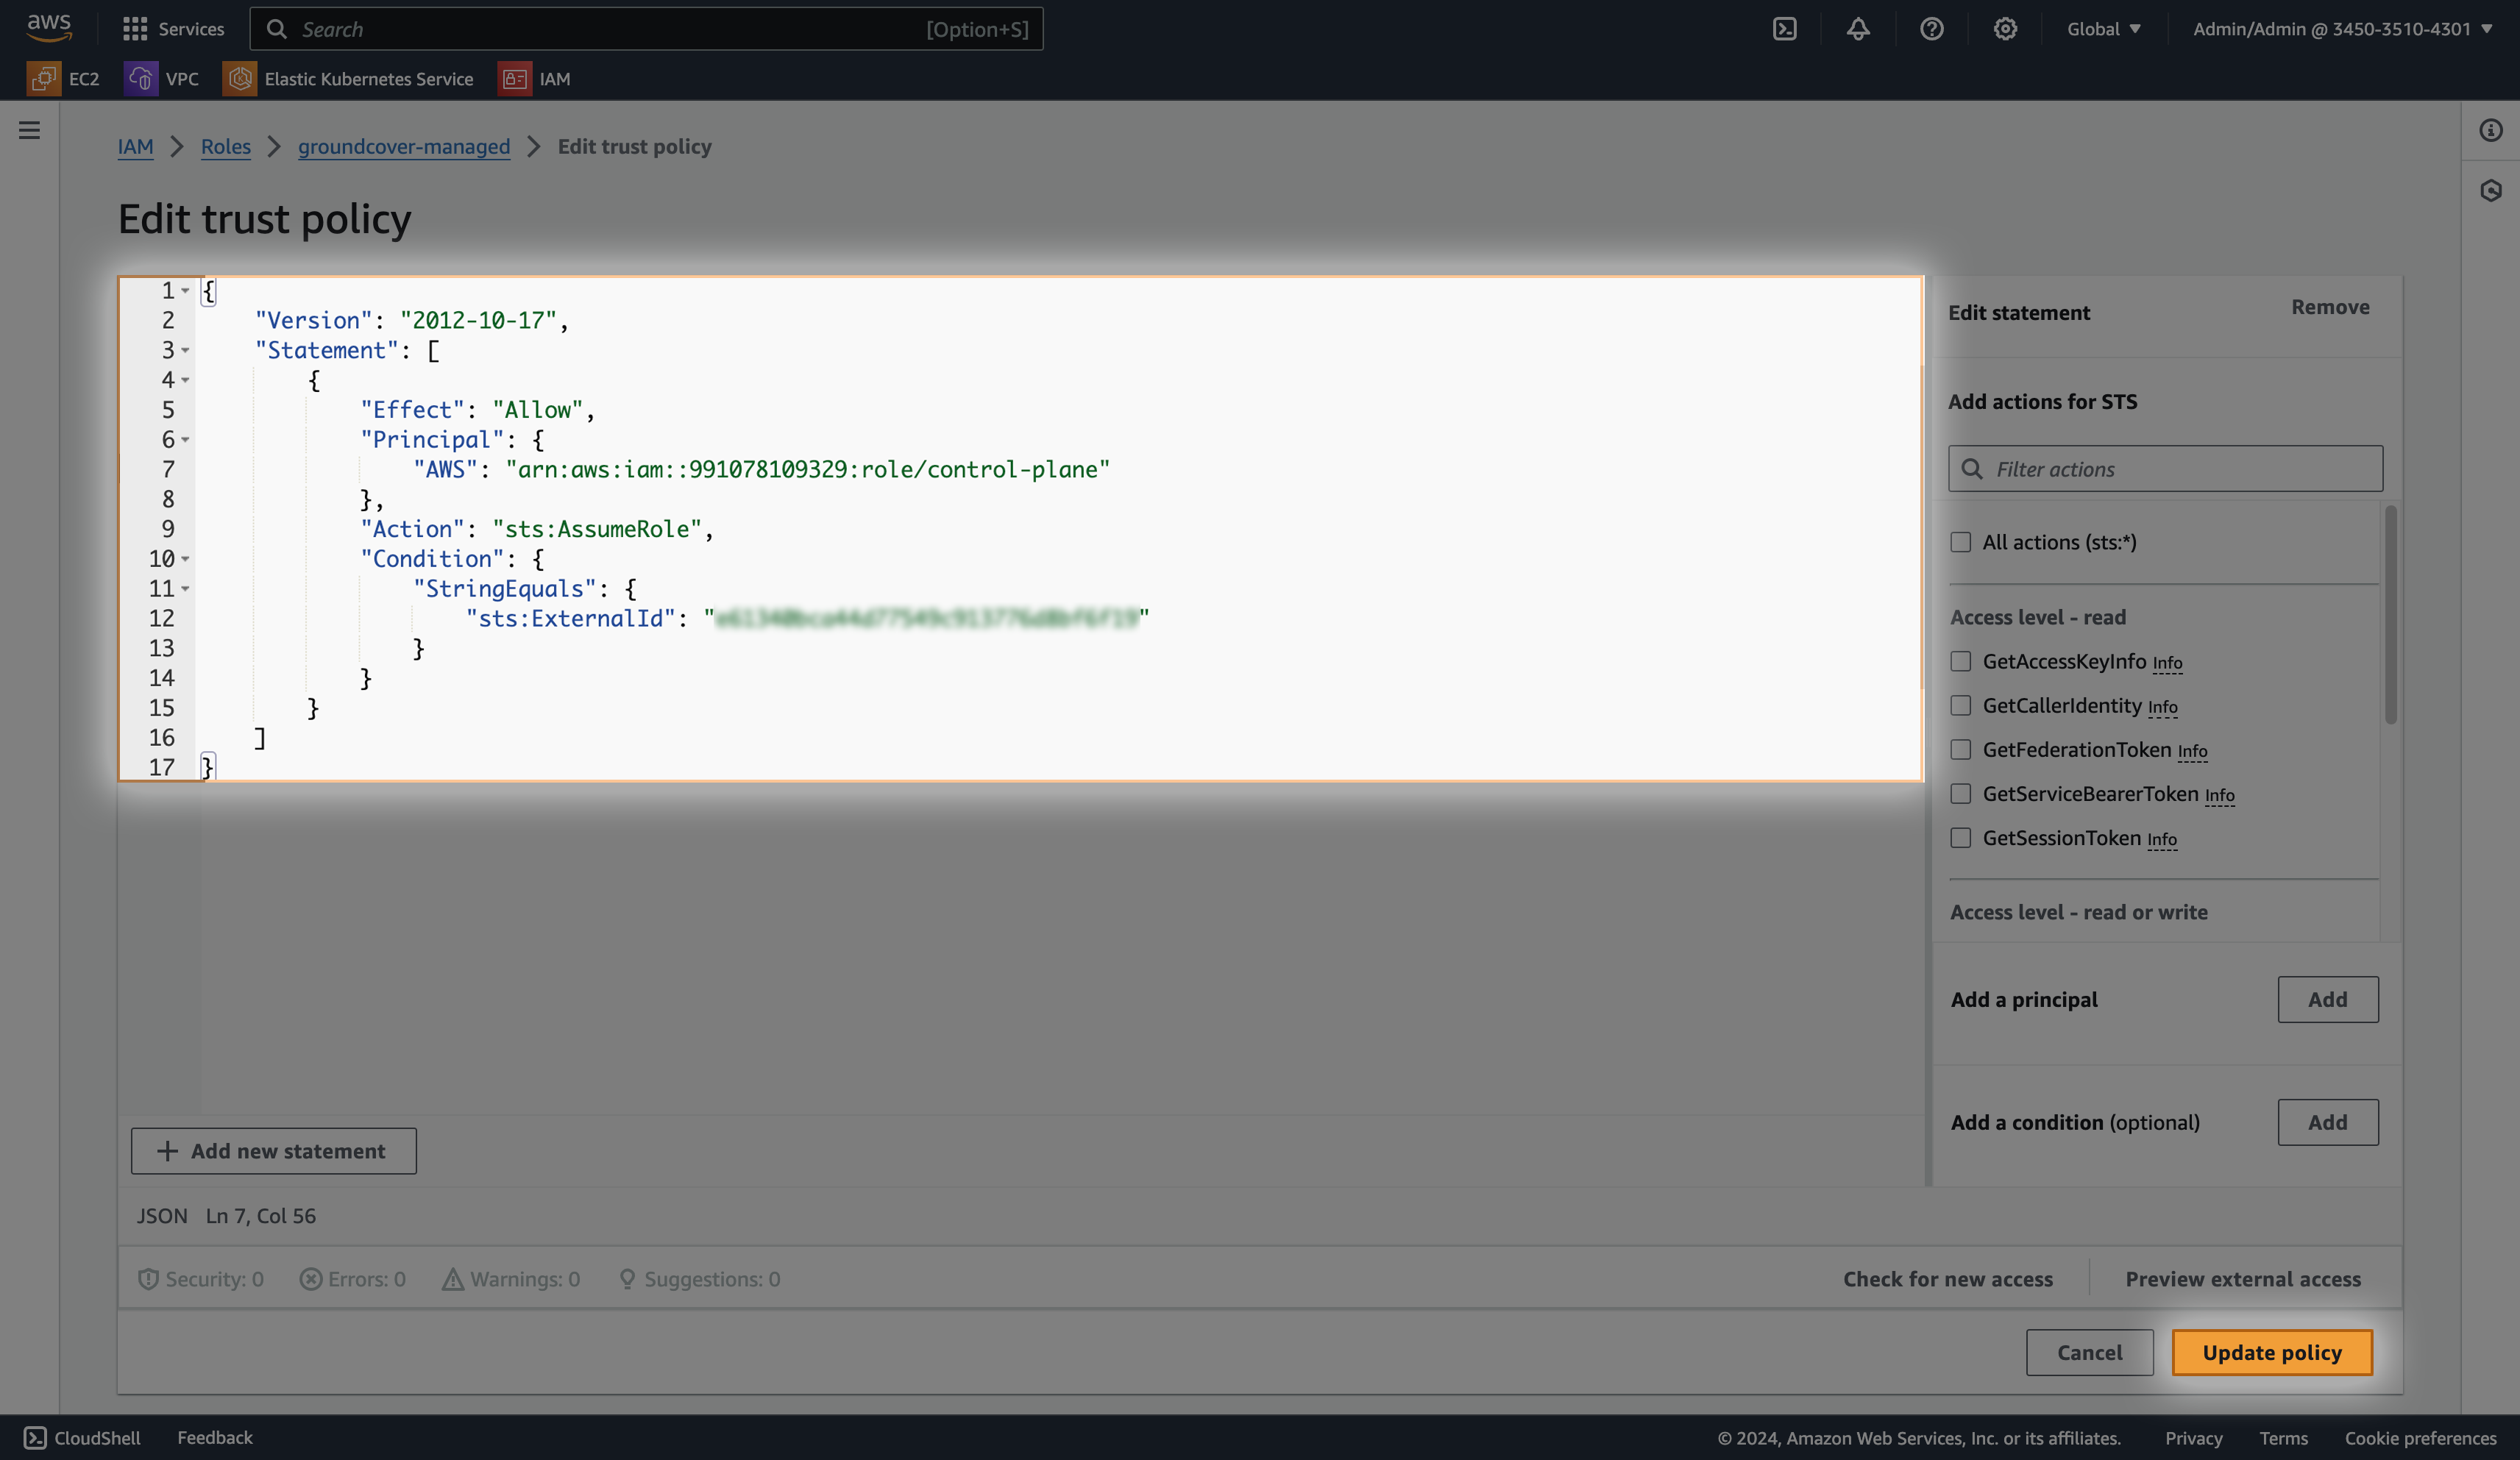
Task: Open the CloudShell terminal icon in top bar
Action: tap(1785, 29)
